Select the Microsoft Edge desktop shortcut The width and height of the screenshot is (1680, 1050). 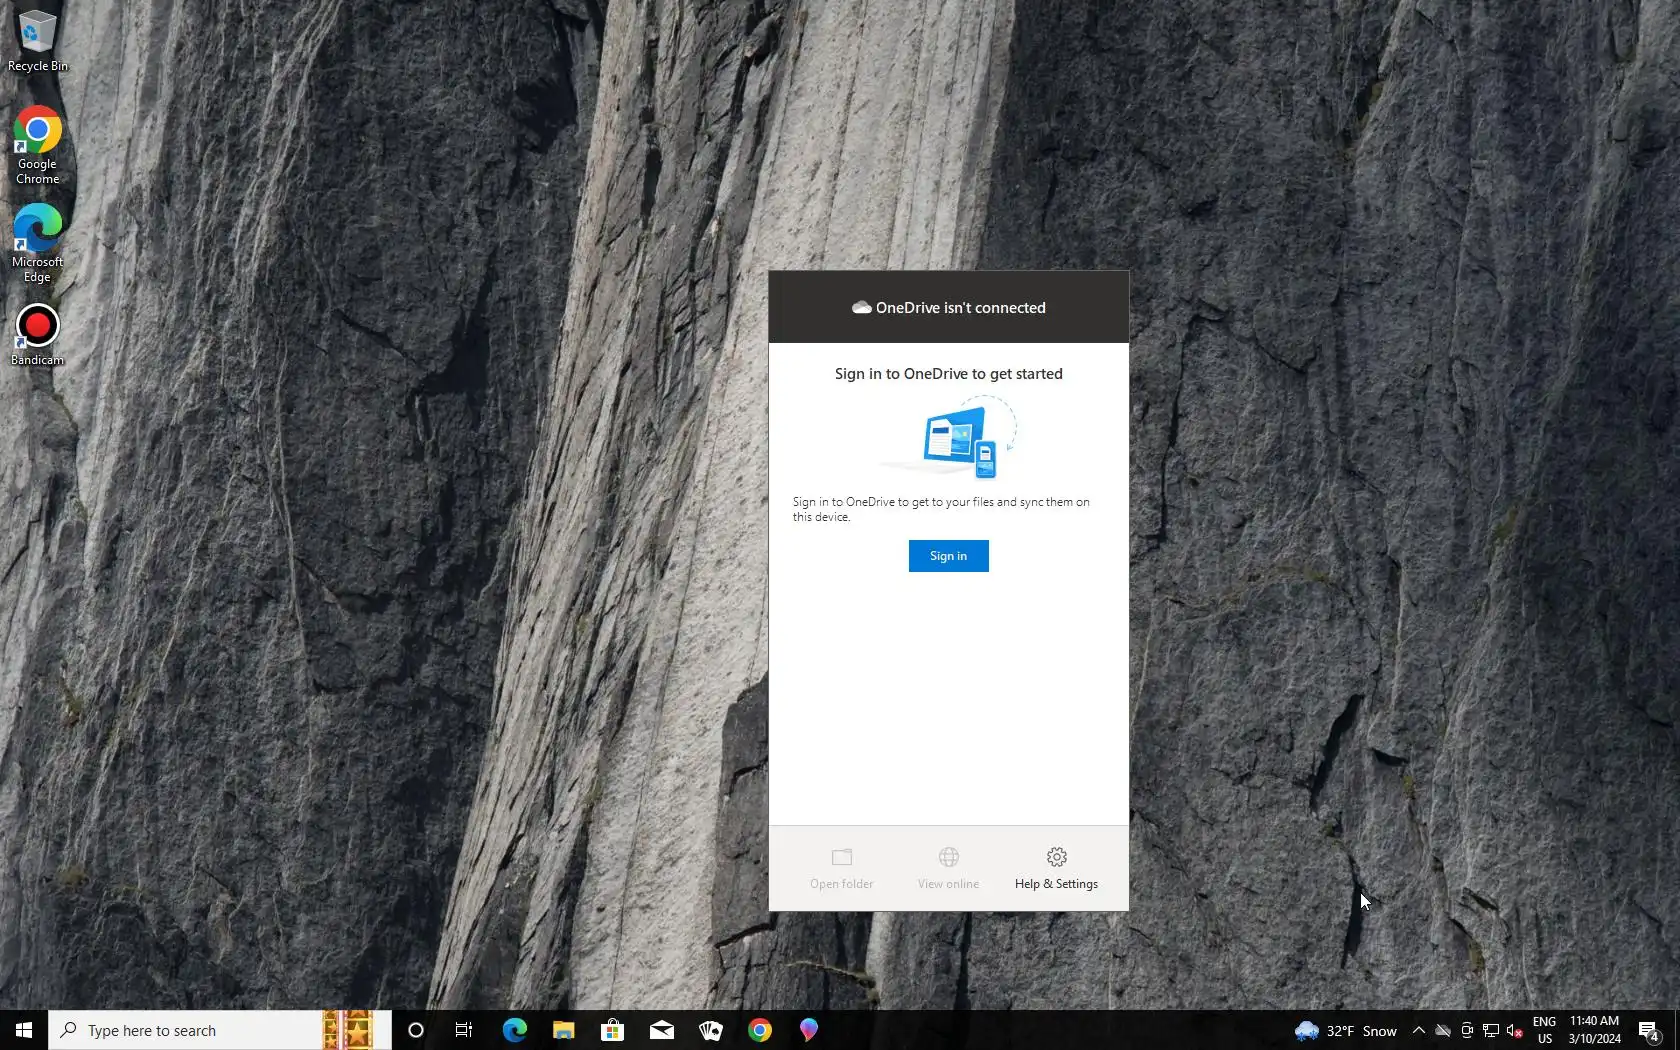click(x=38, y=244)
